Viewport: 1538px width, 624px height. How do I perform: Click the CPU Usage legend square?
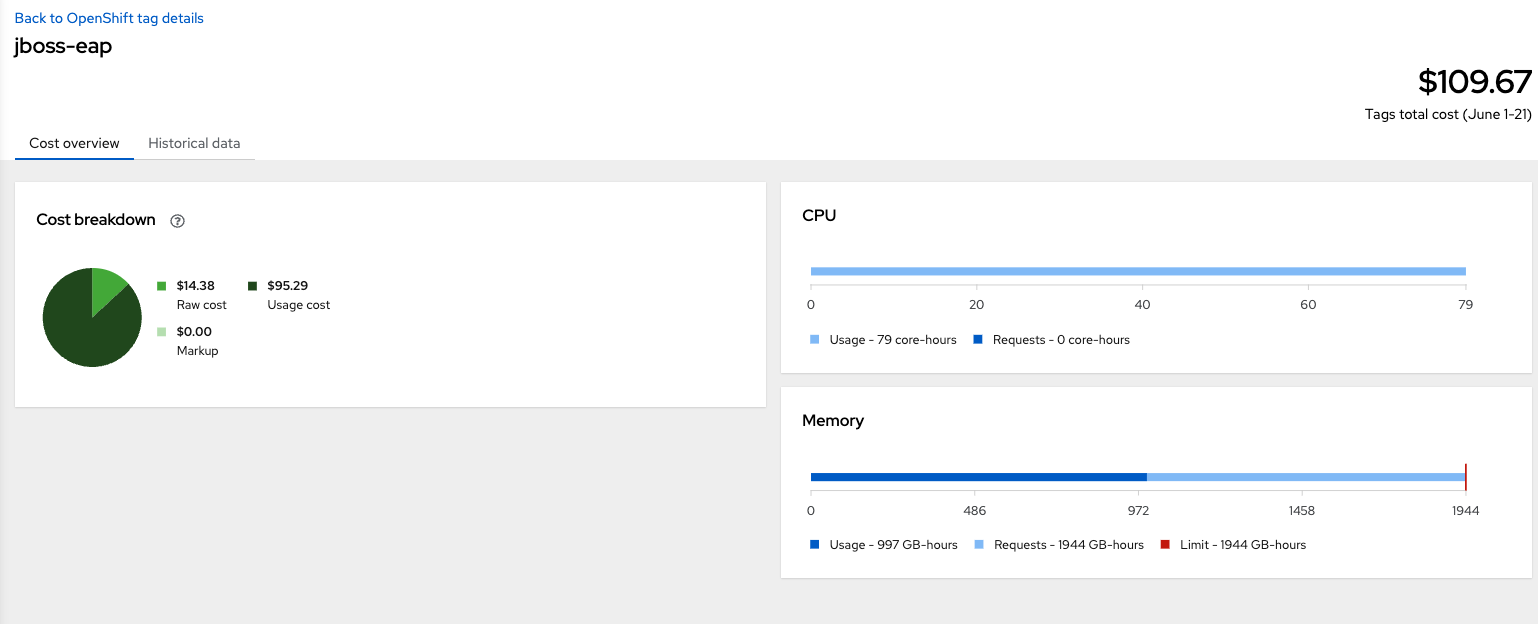816,340
